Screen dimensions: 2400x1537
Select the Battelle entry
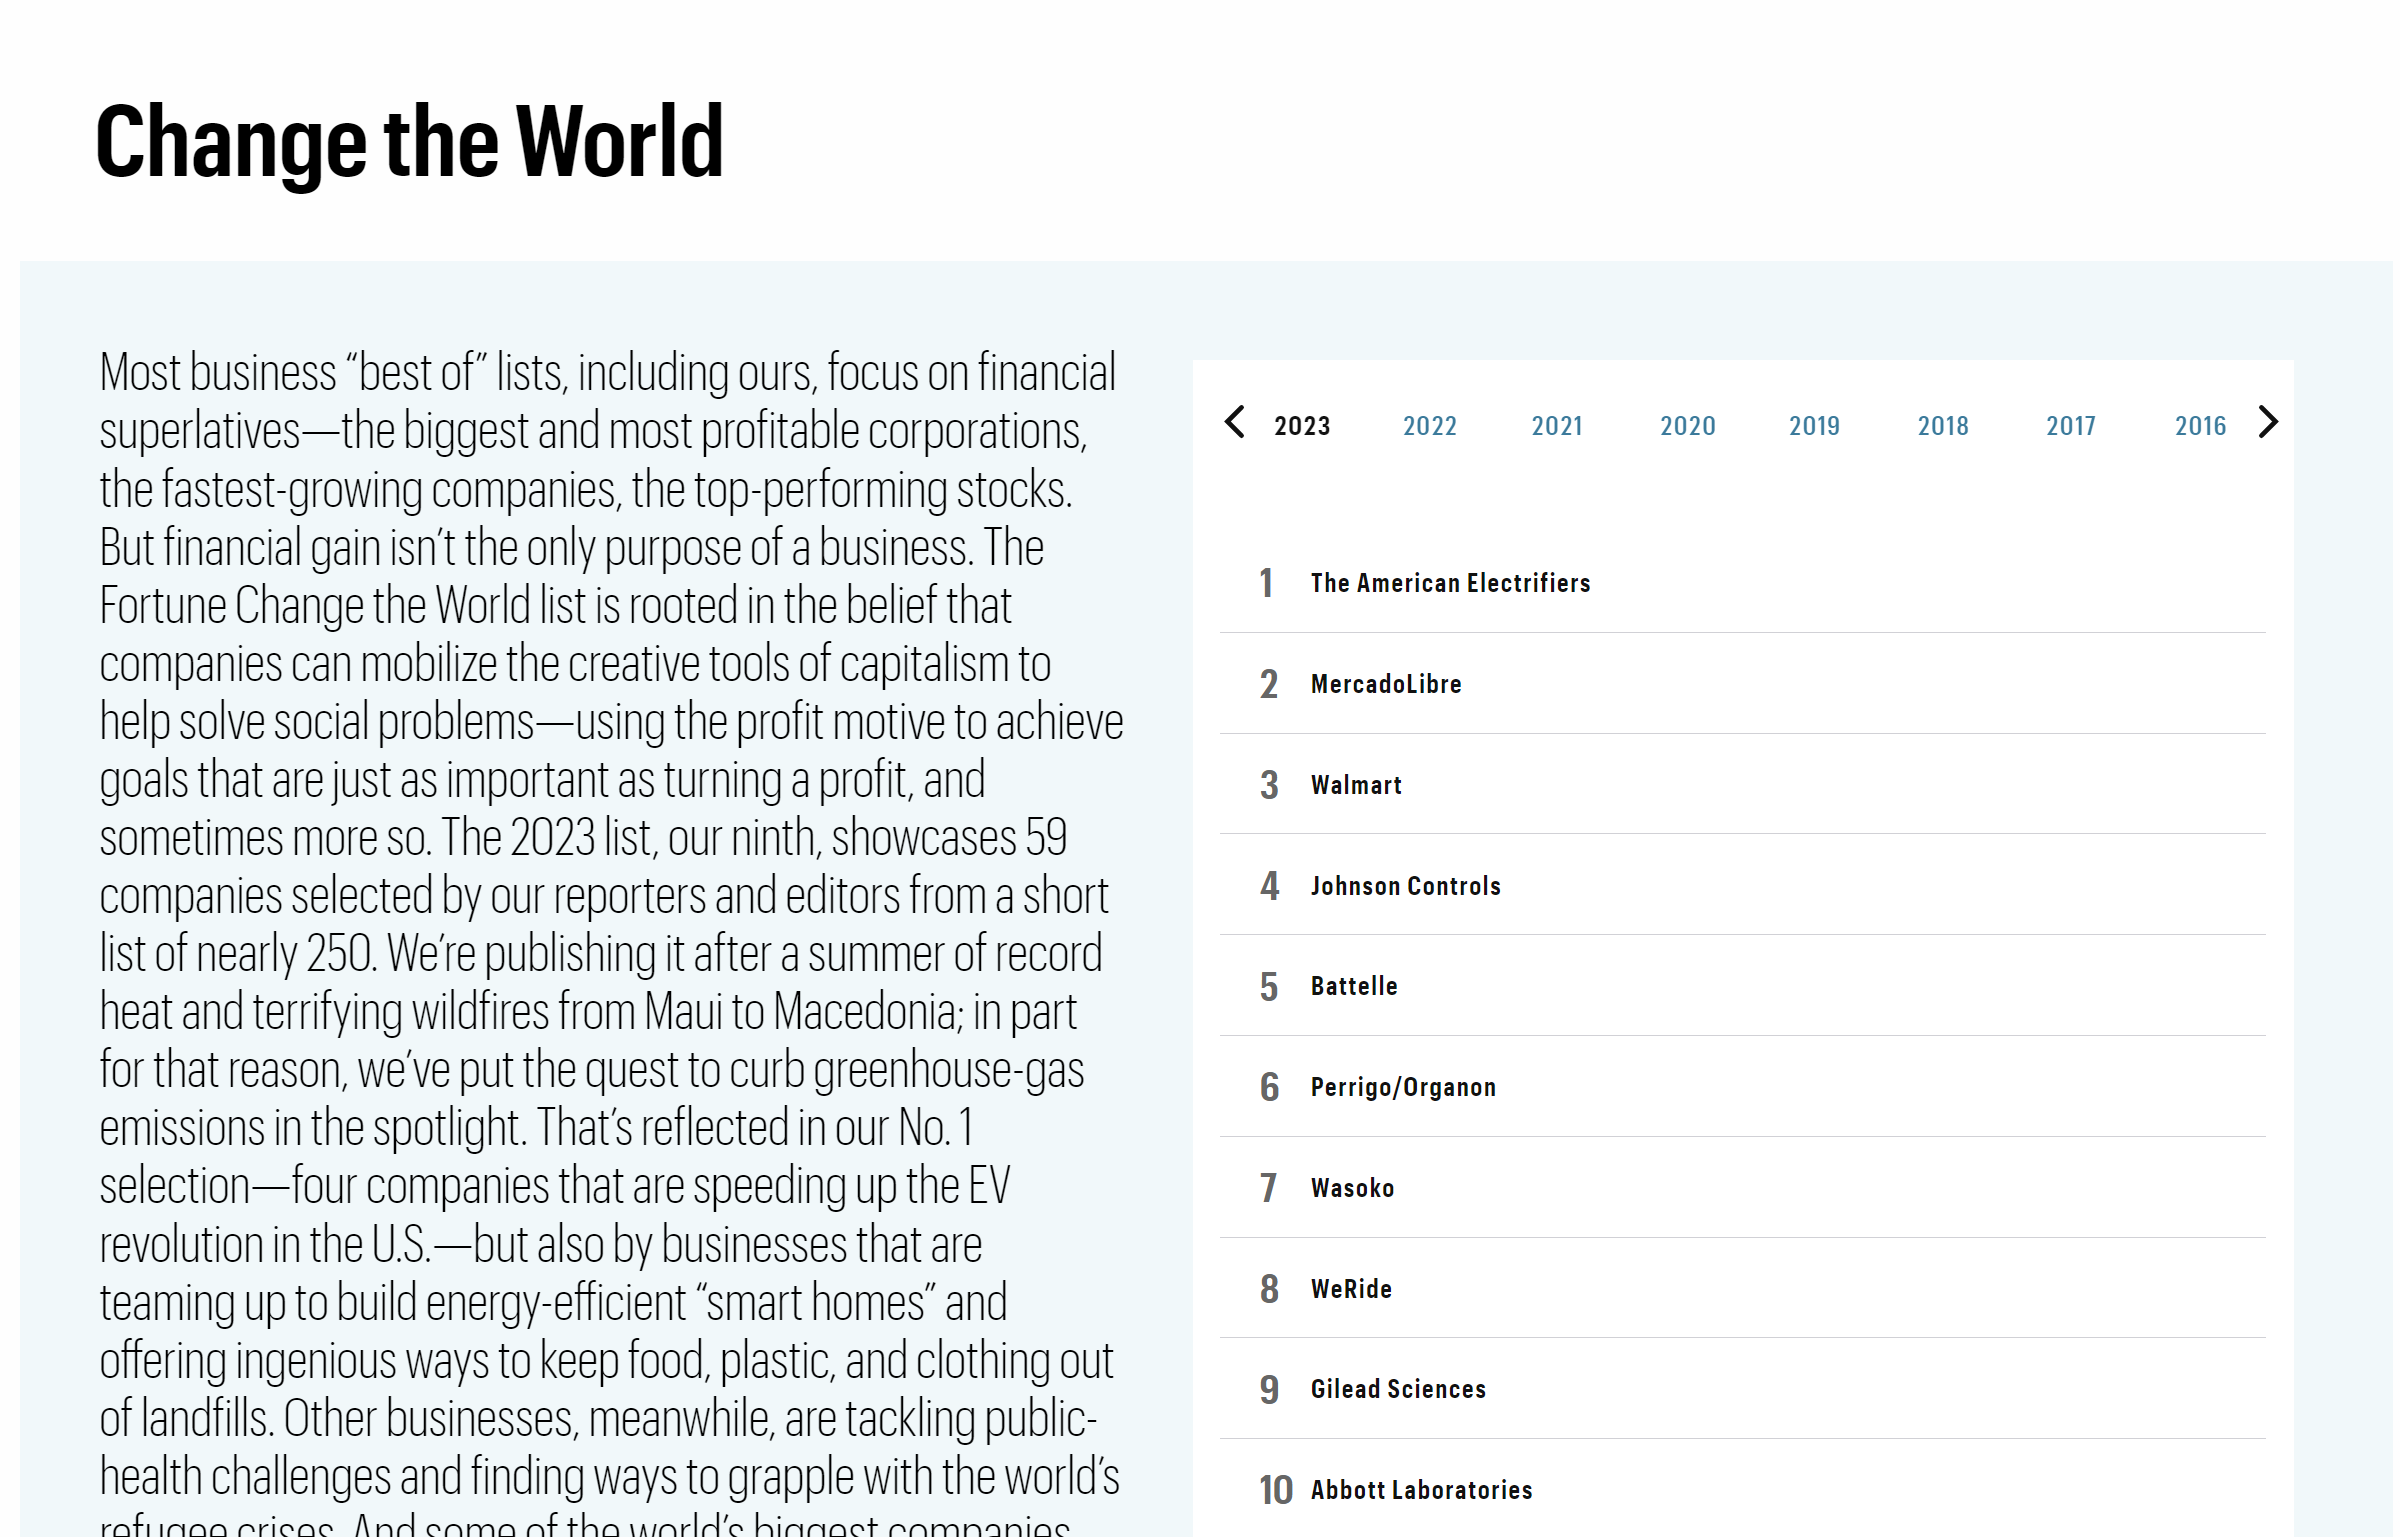coord(1354,986)
